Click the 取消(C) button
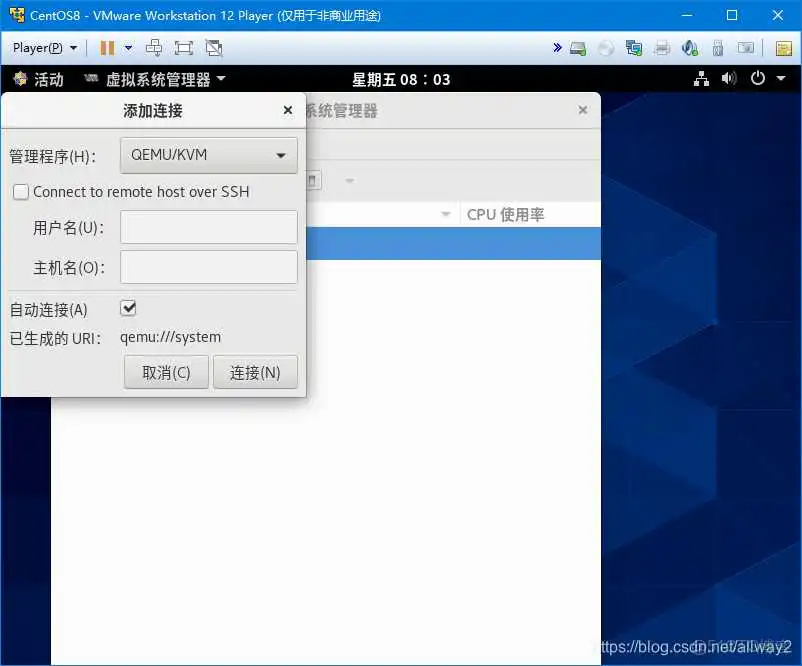This screenshot has height=666, width=802. coord(165,371)
